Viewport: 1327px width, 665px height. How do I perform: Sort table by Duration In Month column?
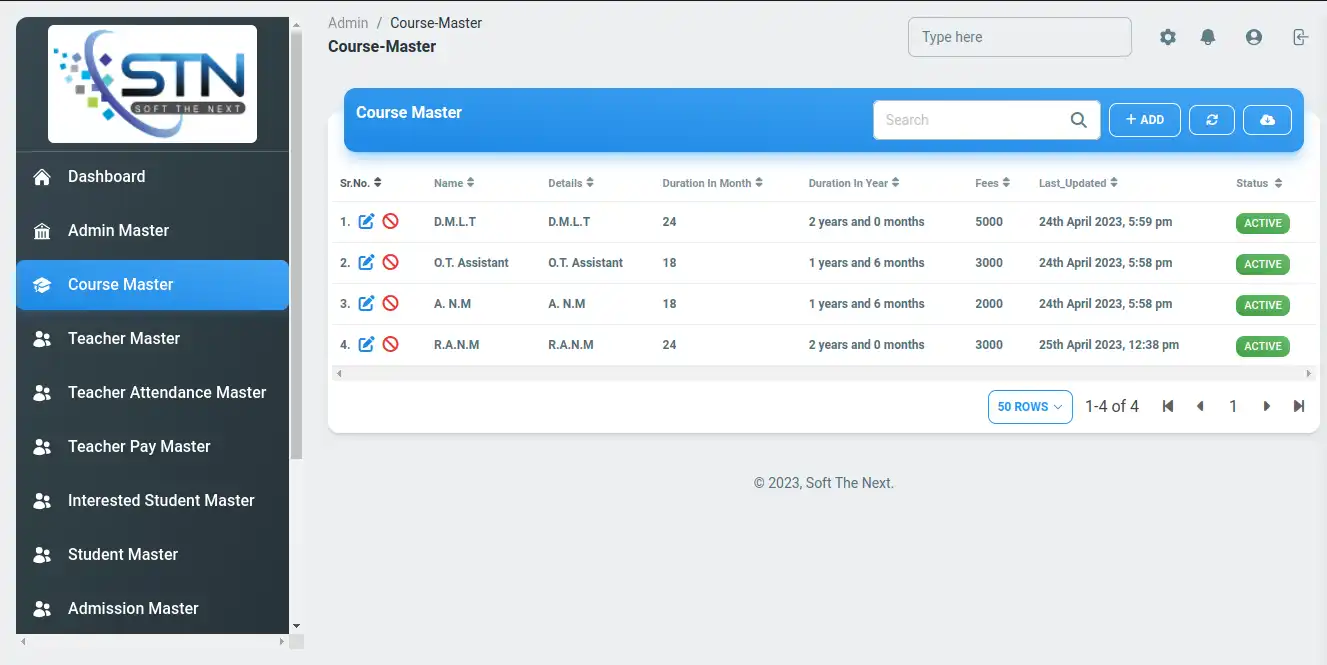[712, 183]
